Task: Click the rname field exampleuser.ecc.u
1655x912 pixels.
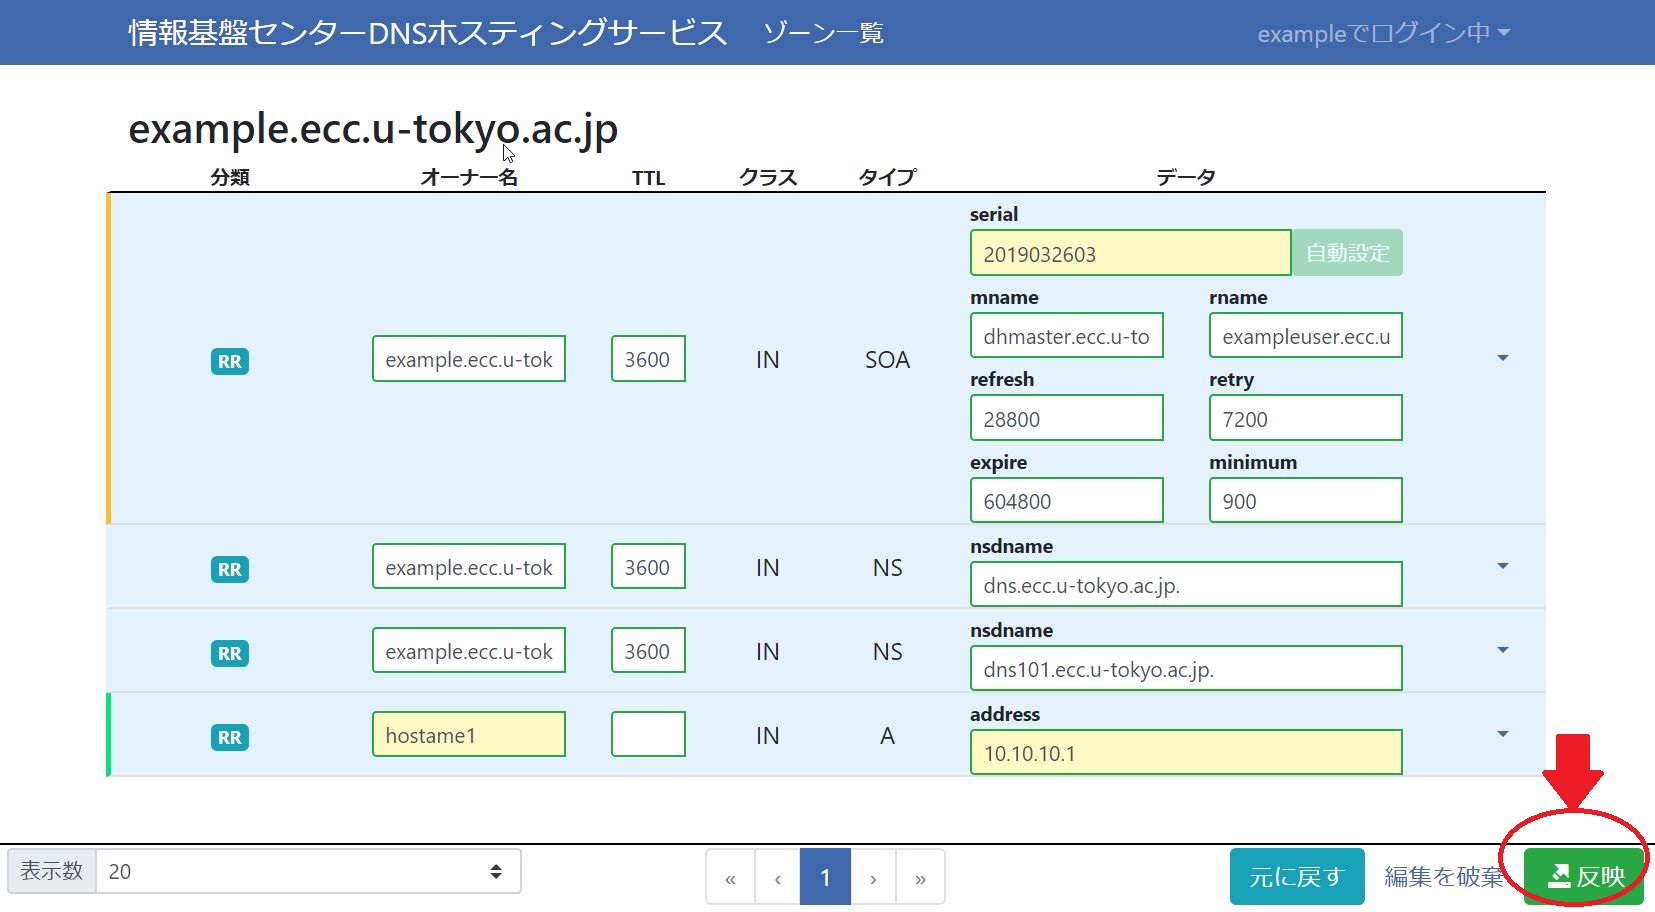Action: [x=1306, y=336]
